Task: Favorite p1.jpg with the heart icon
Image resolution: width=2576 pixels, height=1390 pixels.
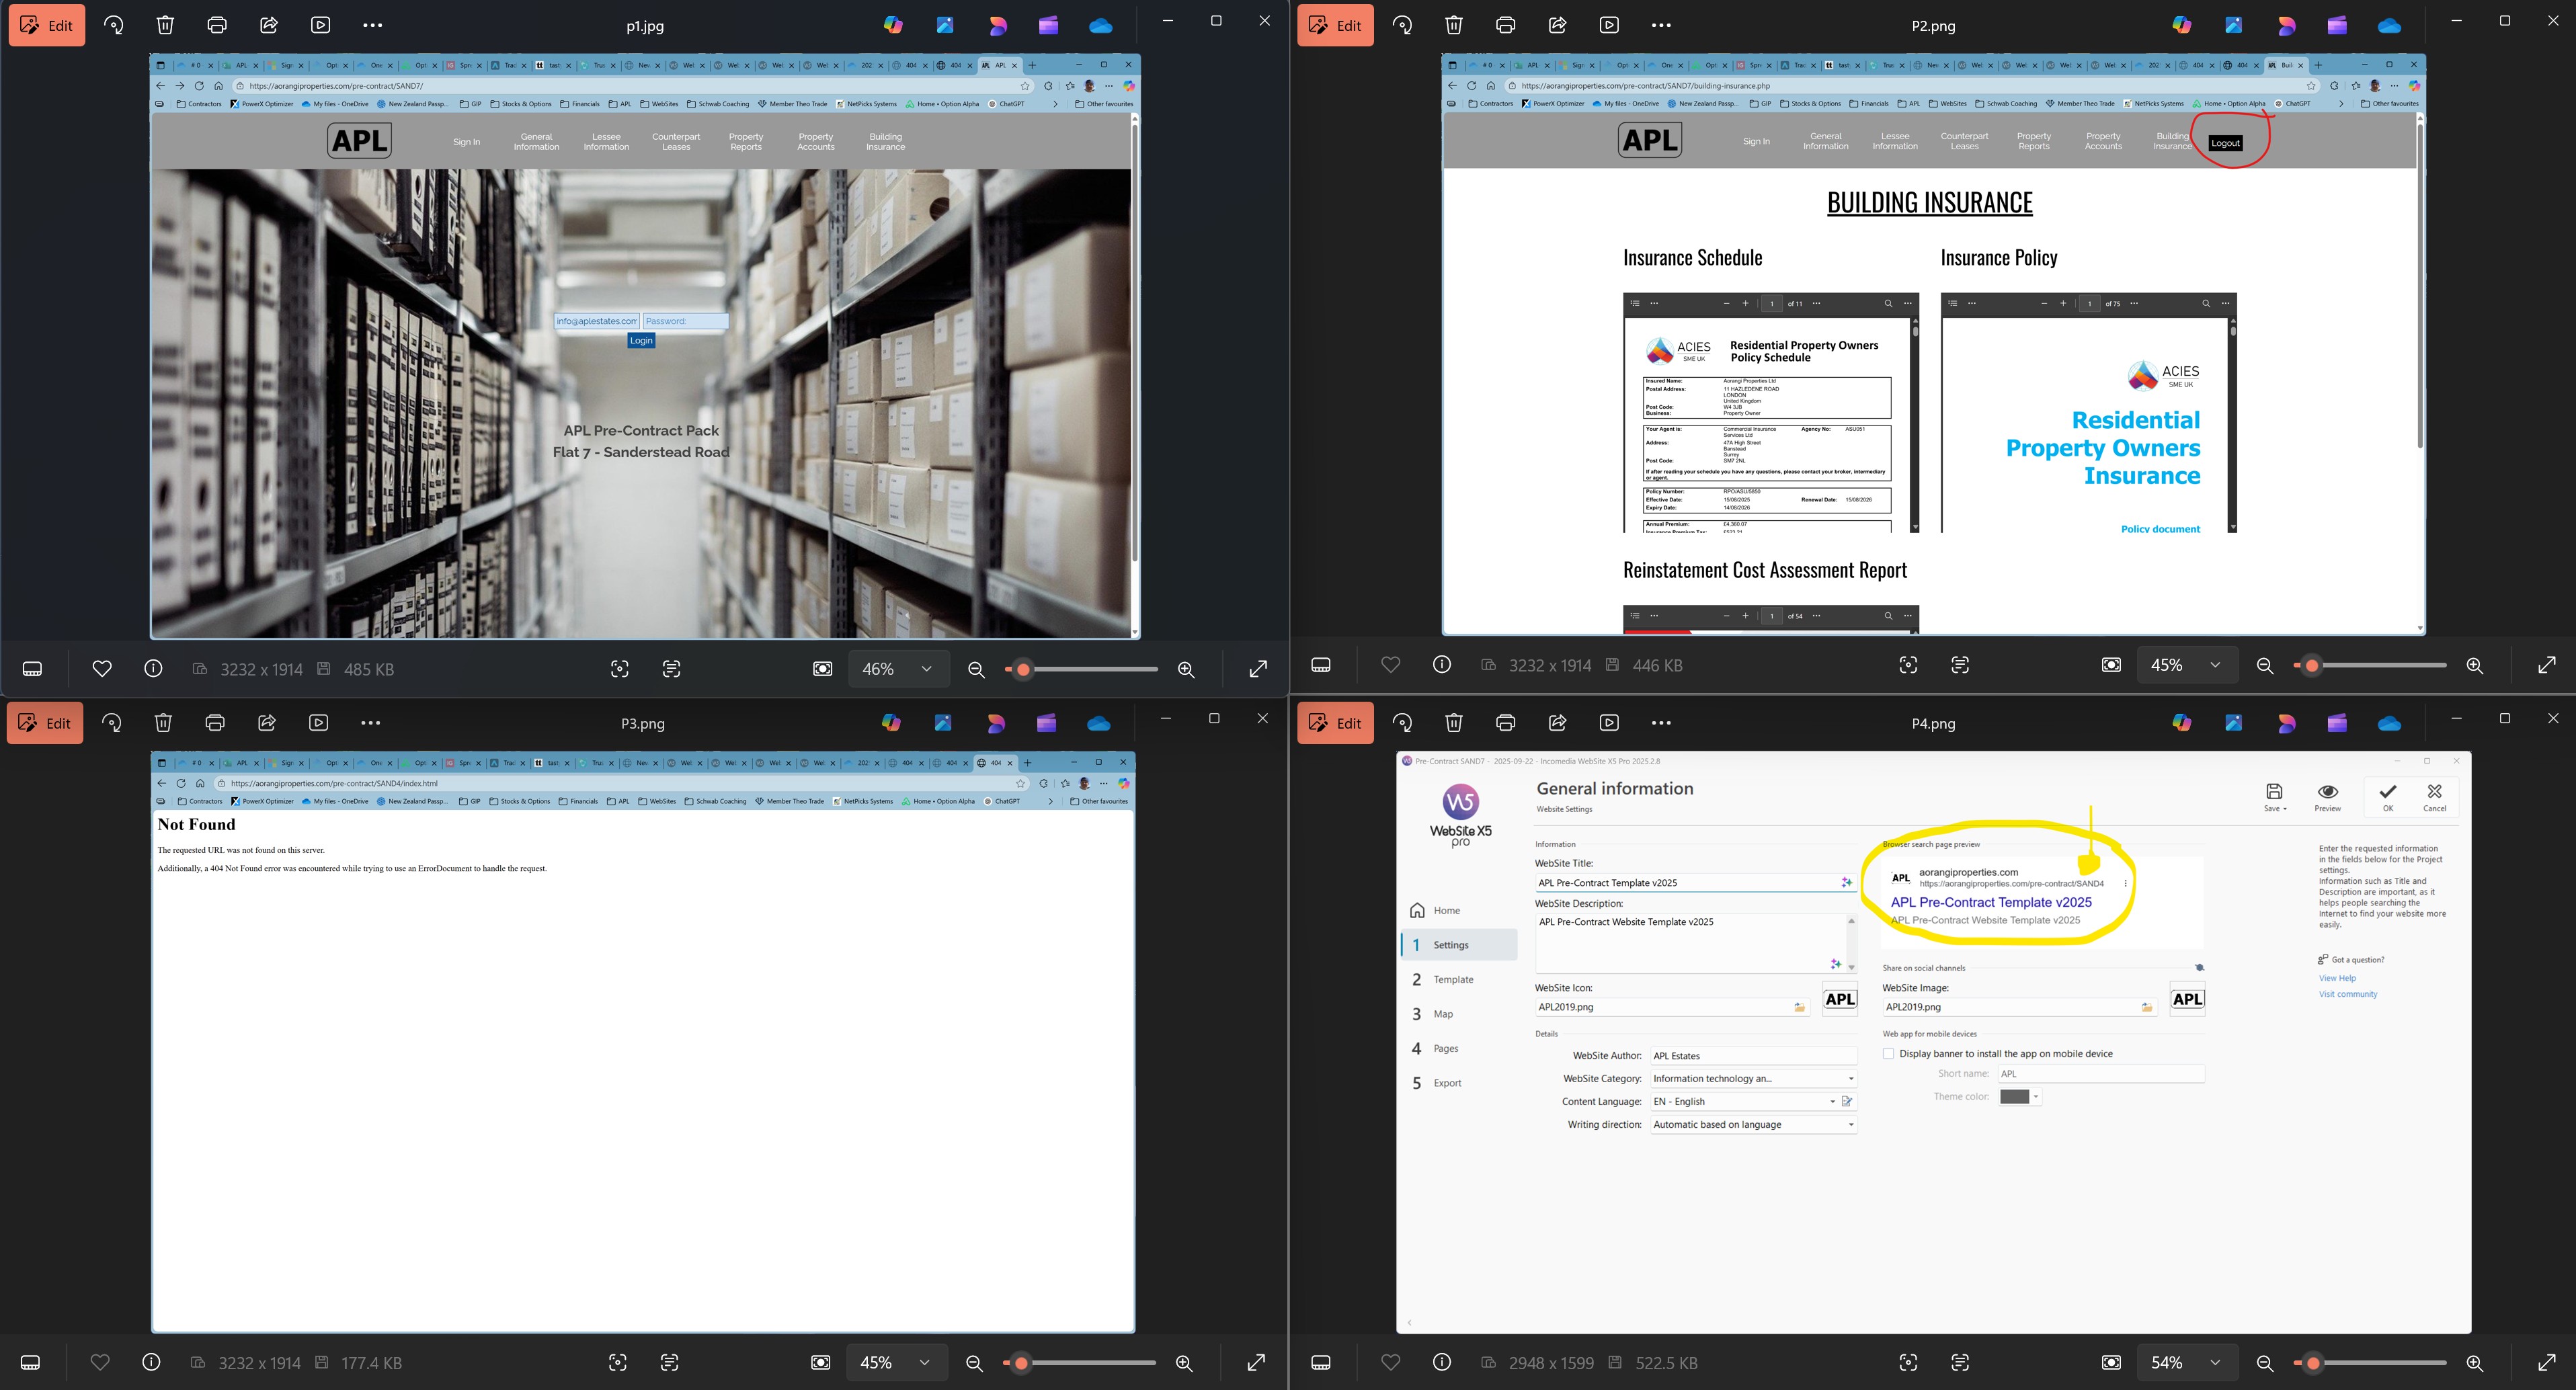Action: coord(101,669)
